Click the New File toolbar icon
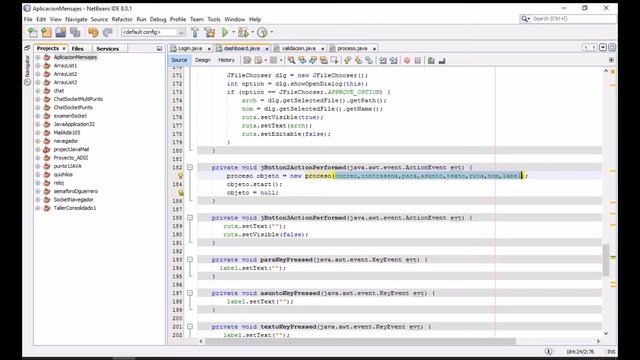The height and width of the screenshot is (360, 640). pyautogui.click(x=33, y=32)
